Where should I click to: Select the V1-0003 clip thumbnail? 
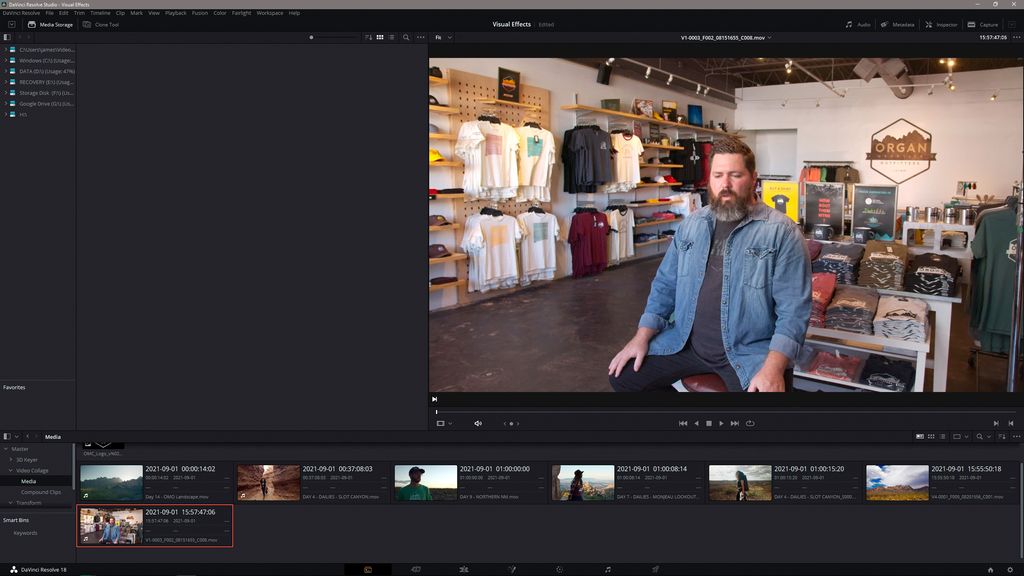[110, 525]
